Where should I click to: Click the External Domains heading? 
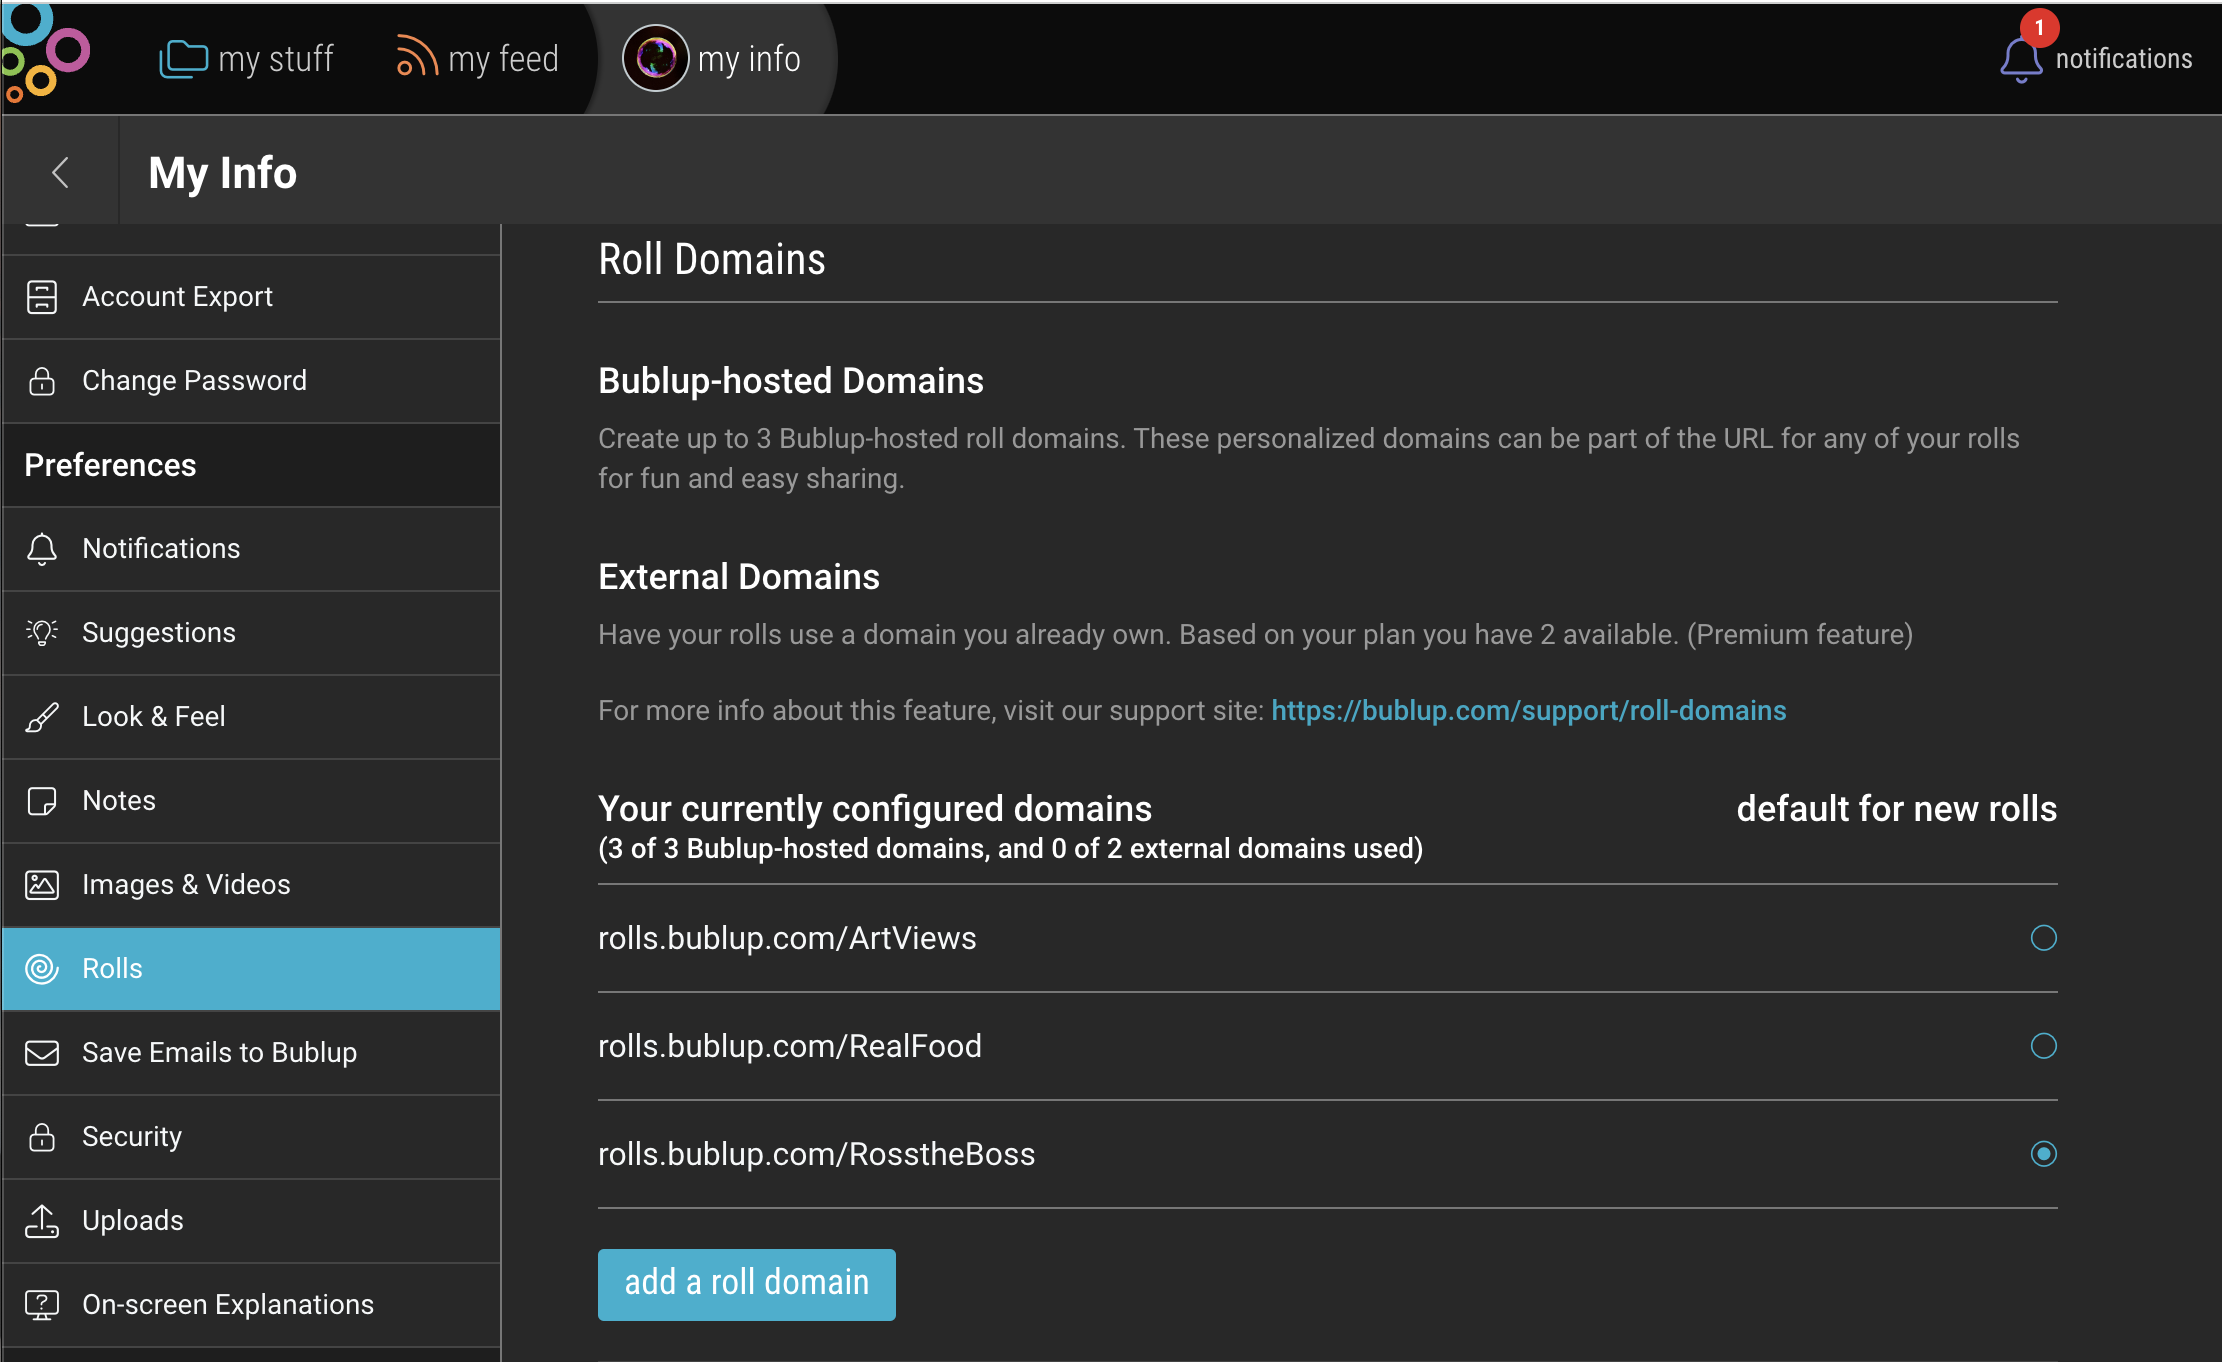[739, 577]
